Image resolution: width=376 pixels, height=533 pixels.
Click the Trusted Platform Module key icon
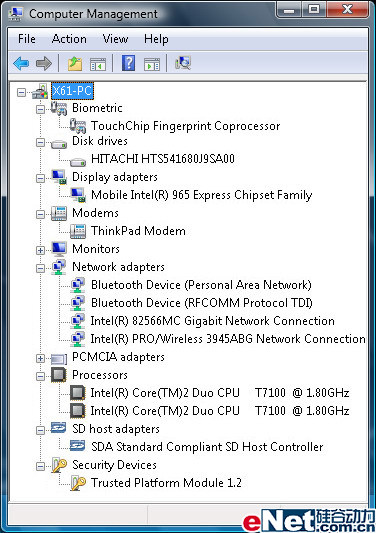pos(78,483)
